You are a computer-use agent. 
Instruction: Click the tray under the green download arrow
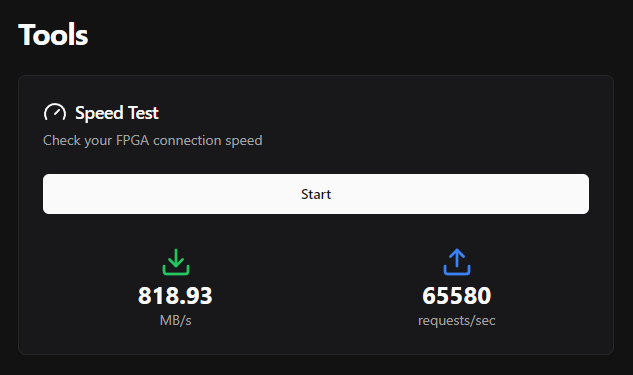176,272
